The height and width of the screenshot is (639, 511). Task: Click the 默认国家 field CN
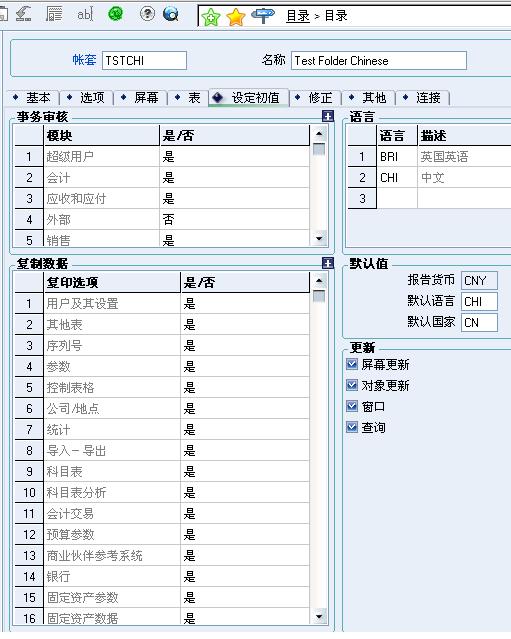(x=479, y=322)
